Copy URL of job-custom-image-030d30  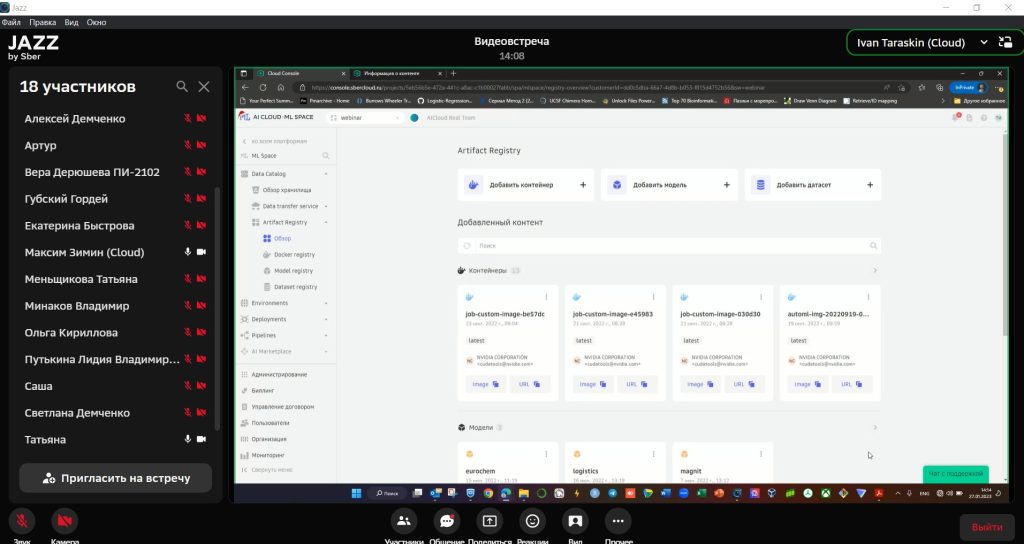coord(744,384)
